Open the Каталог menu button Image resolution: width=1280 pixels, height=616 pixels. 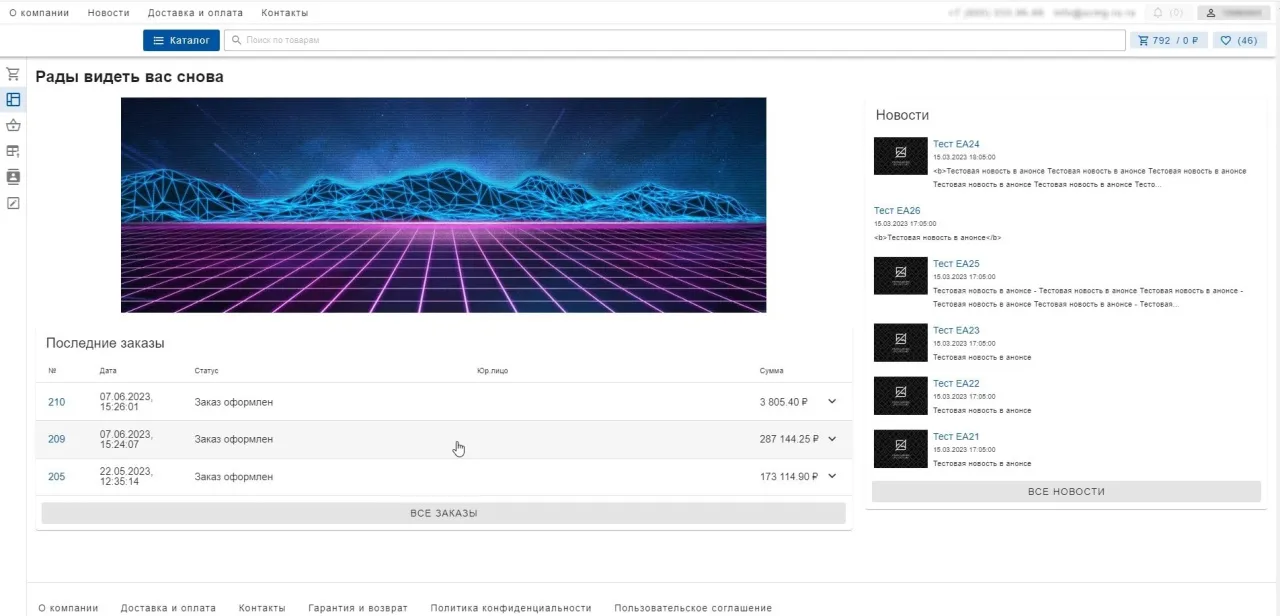(181, 41)
